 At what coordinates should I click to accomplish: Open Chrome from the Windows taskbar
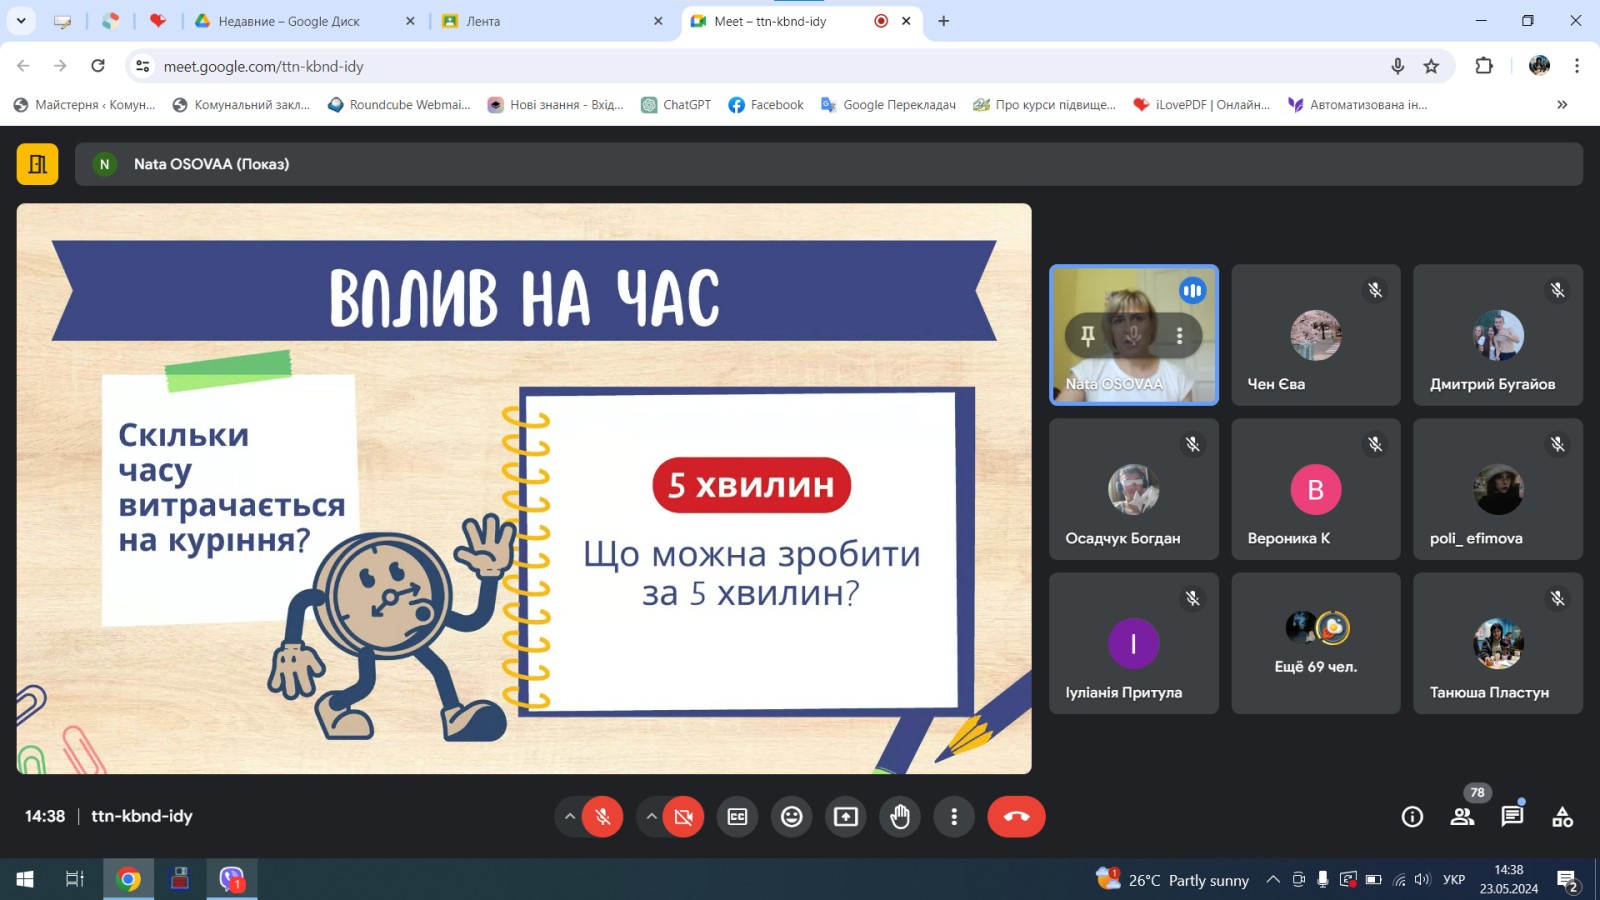click(128, 879)
